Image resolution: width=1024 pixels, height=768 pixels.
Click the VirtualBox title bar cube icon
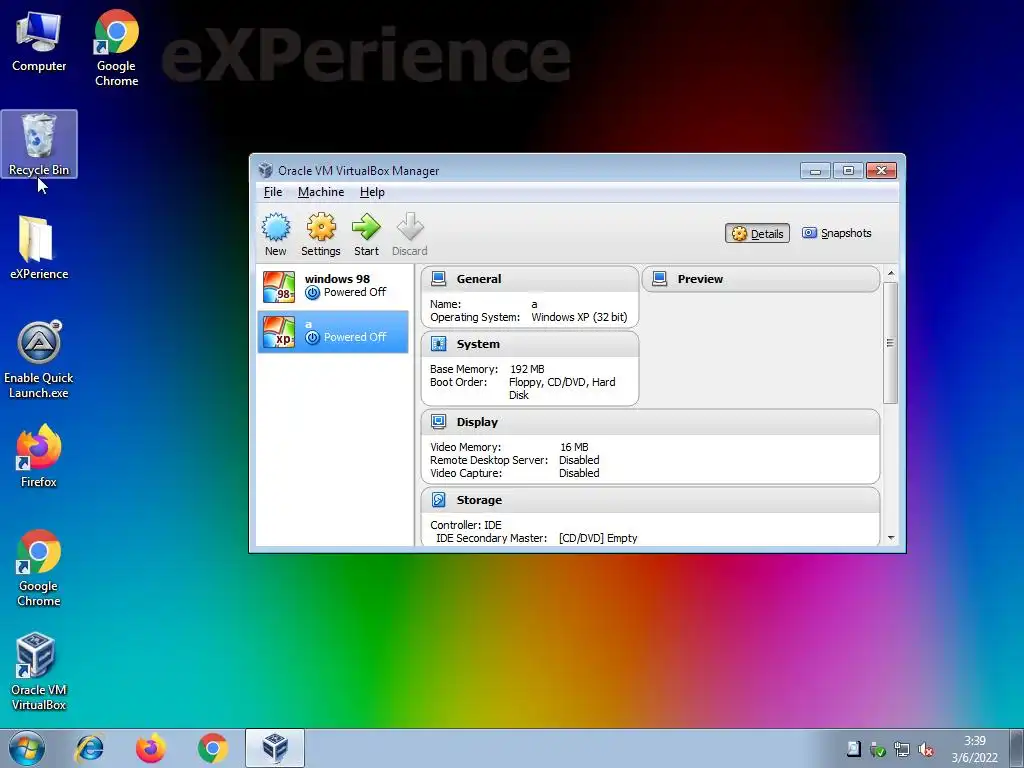[x=265, y=170]
